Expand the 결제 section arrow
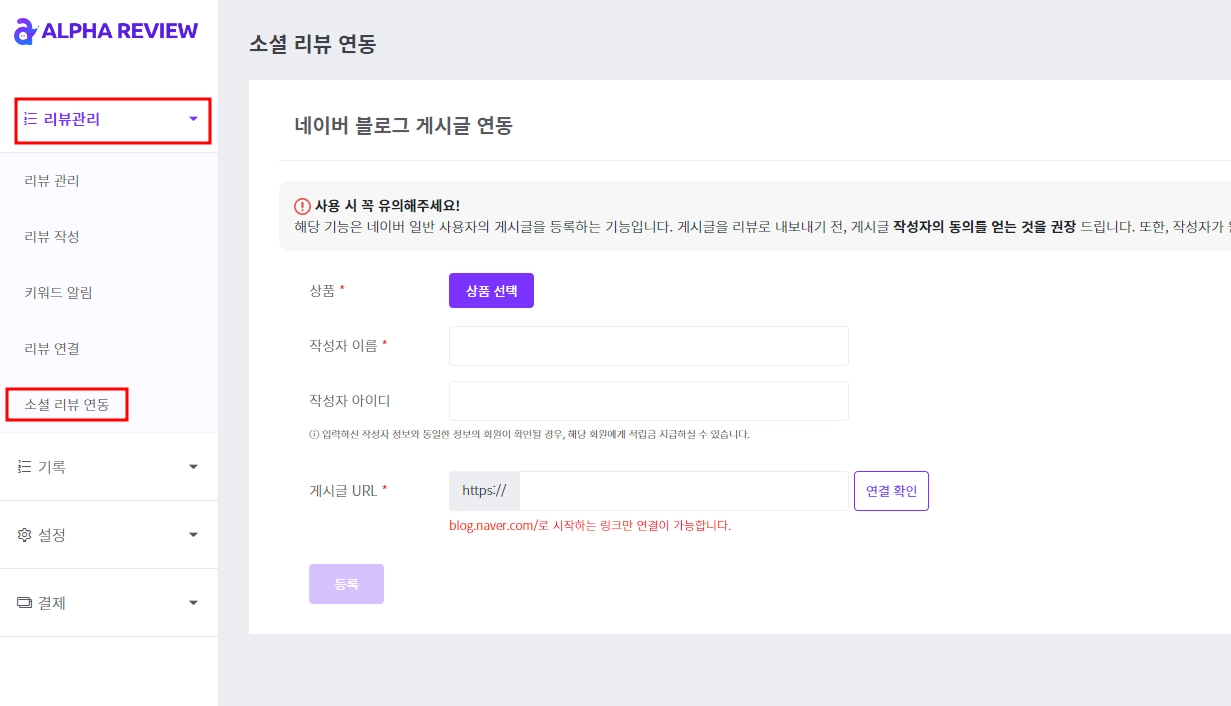 (193, 603)
